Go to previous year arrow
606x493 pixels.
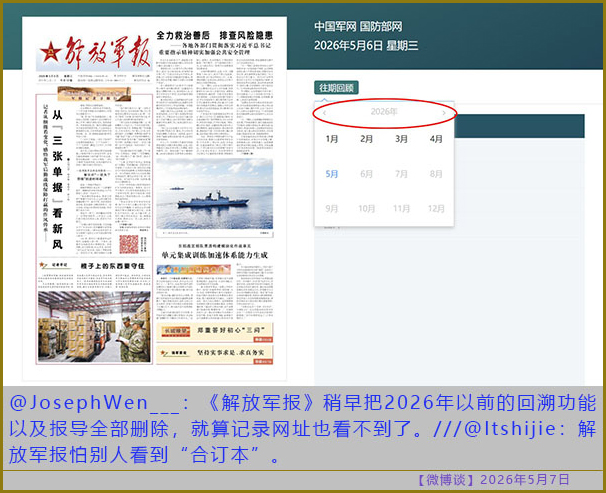324,113
